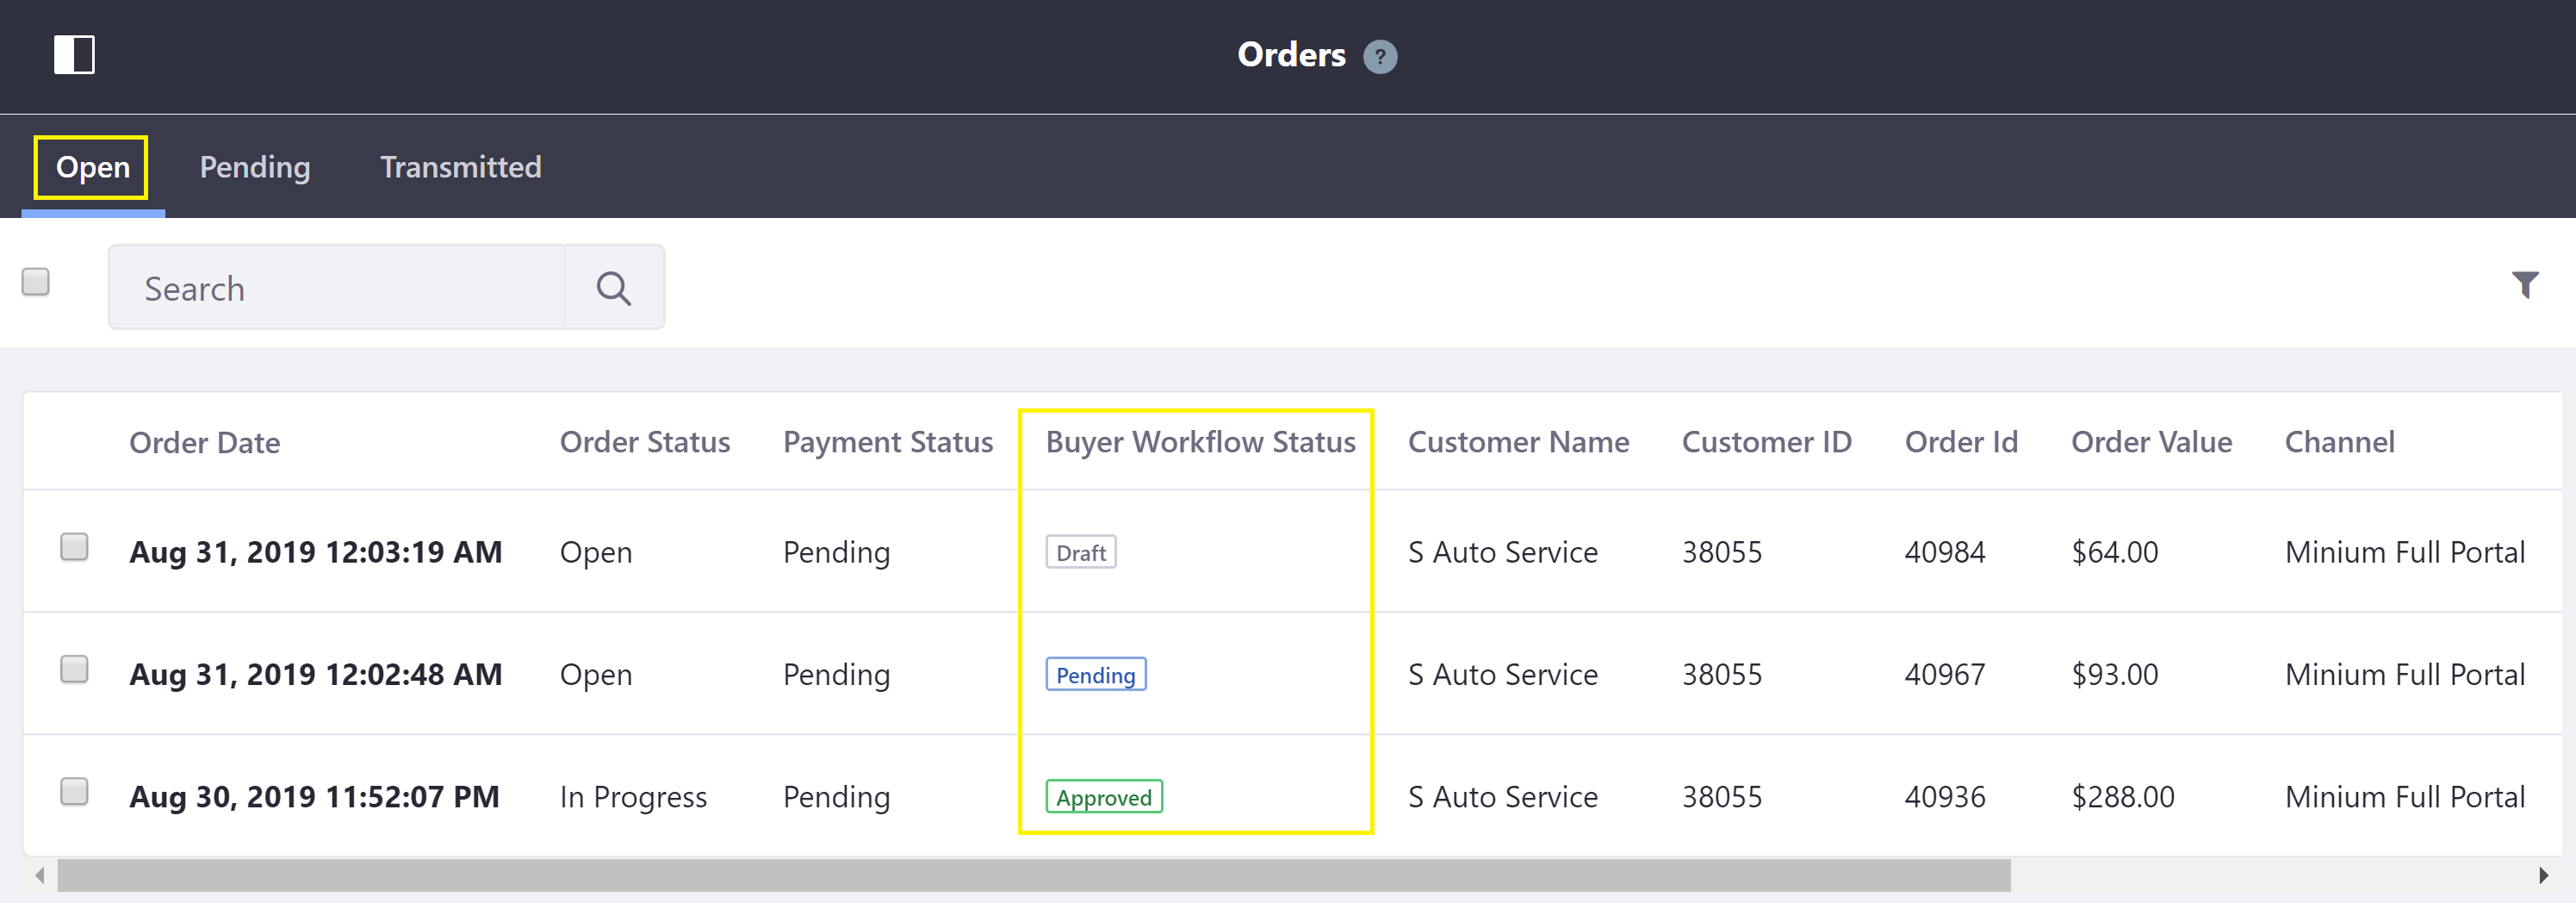Click S Auto Service in order 40984 row

1503,552
